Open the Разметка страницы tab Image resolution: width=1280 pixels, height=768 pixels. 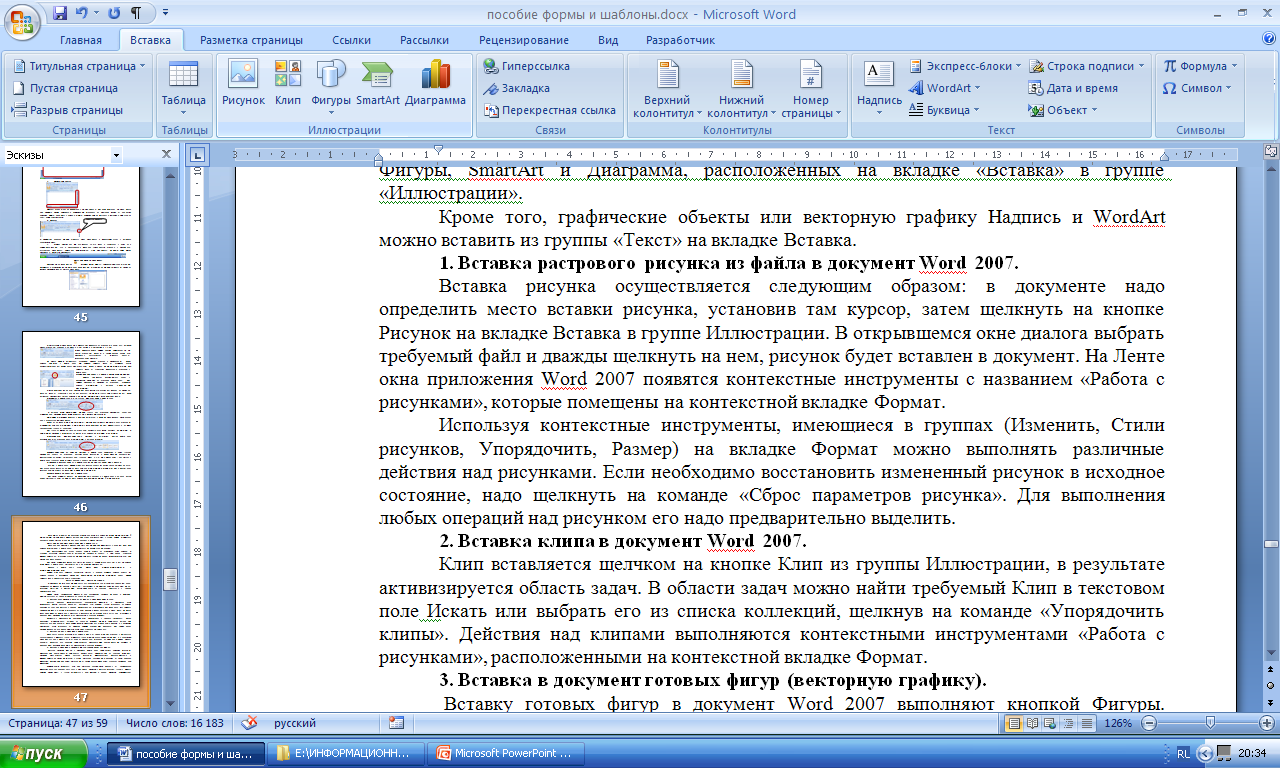coord(251,40)
